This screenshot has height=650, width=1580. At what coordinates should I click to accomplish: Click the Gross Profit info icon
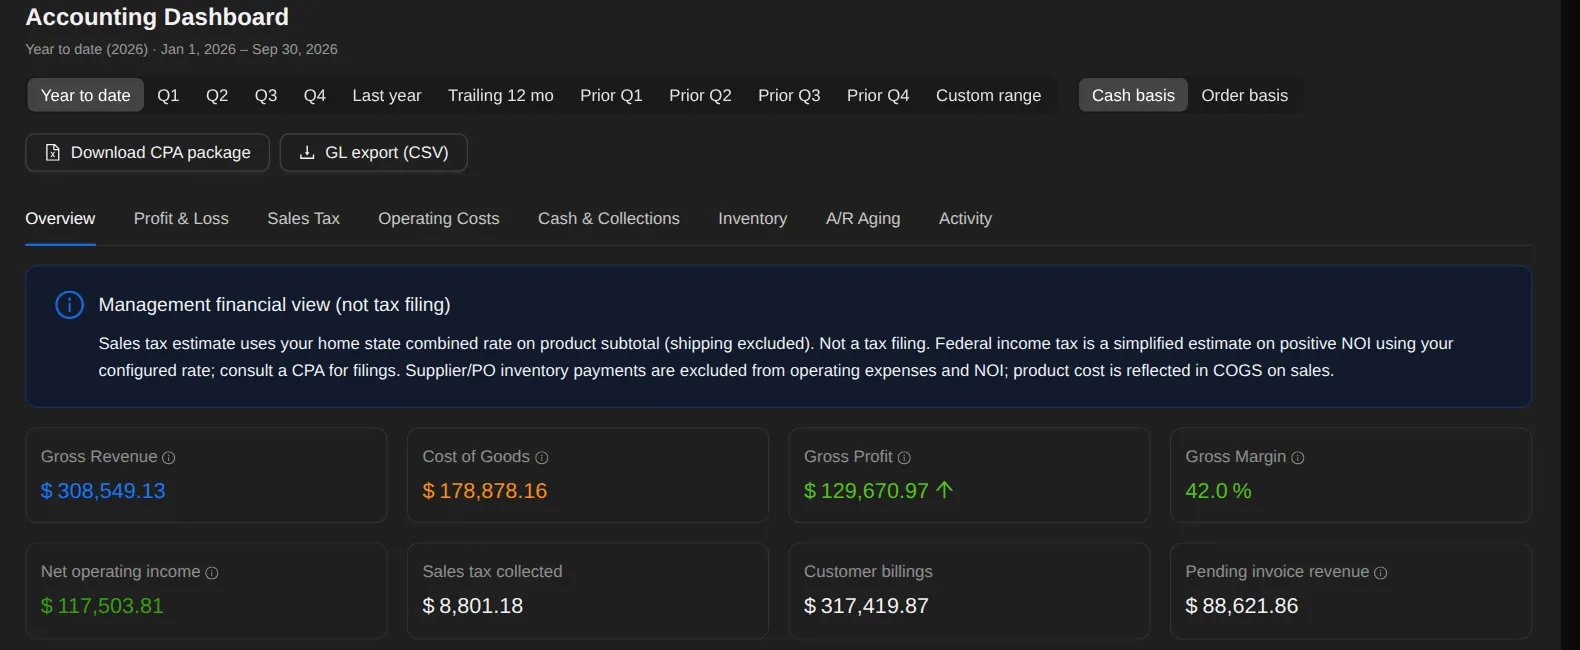point(904,458)
